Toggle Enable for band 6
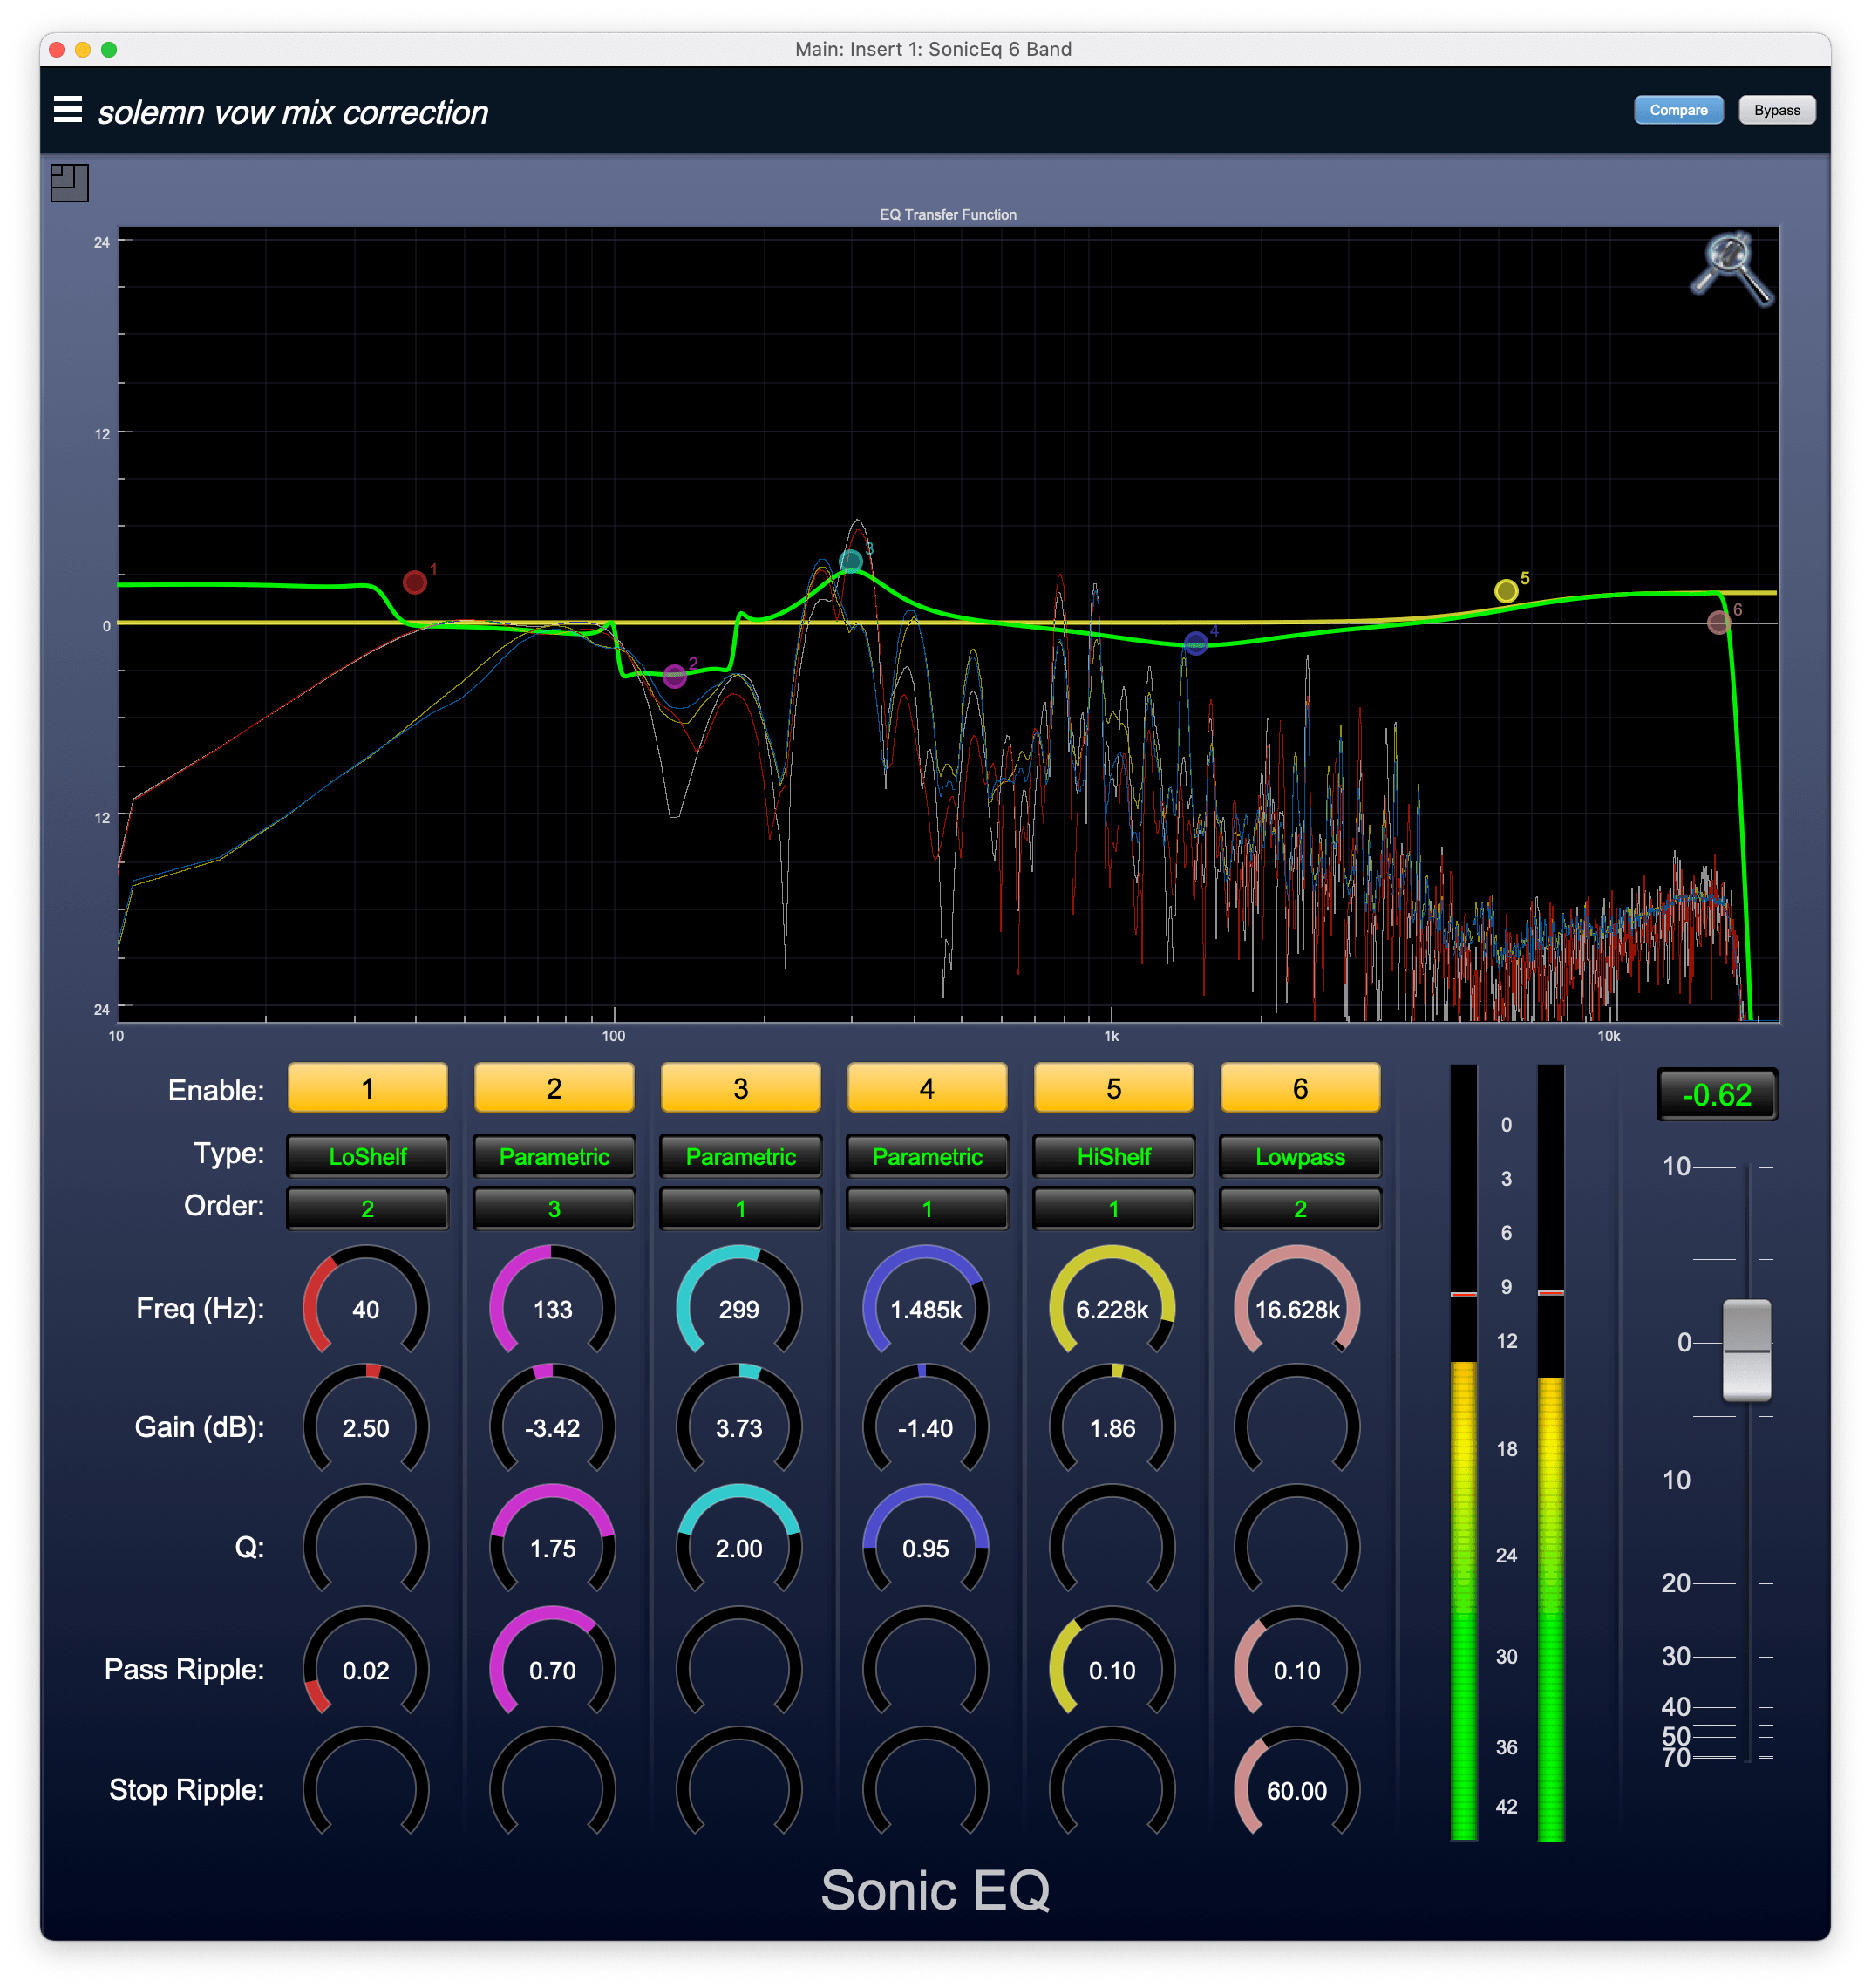The height and width of the screenshot is (1988, 1871). pyautogui.click(x=1300, y=1088)
